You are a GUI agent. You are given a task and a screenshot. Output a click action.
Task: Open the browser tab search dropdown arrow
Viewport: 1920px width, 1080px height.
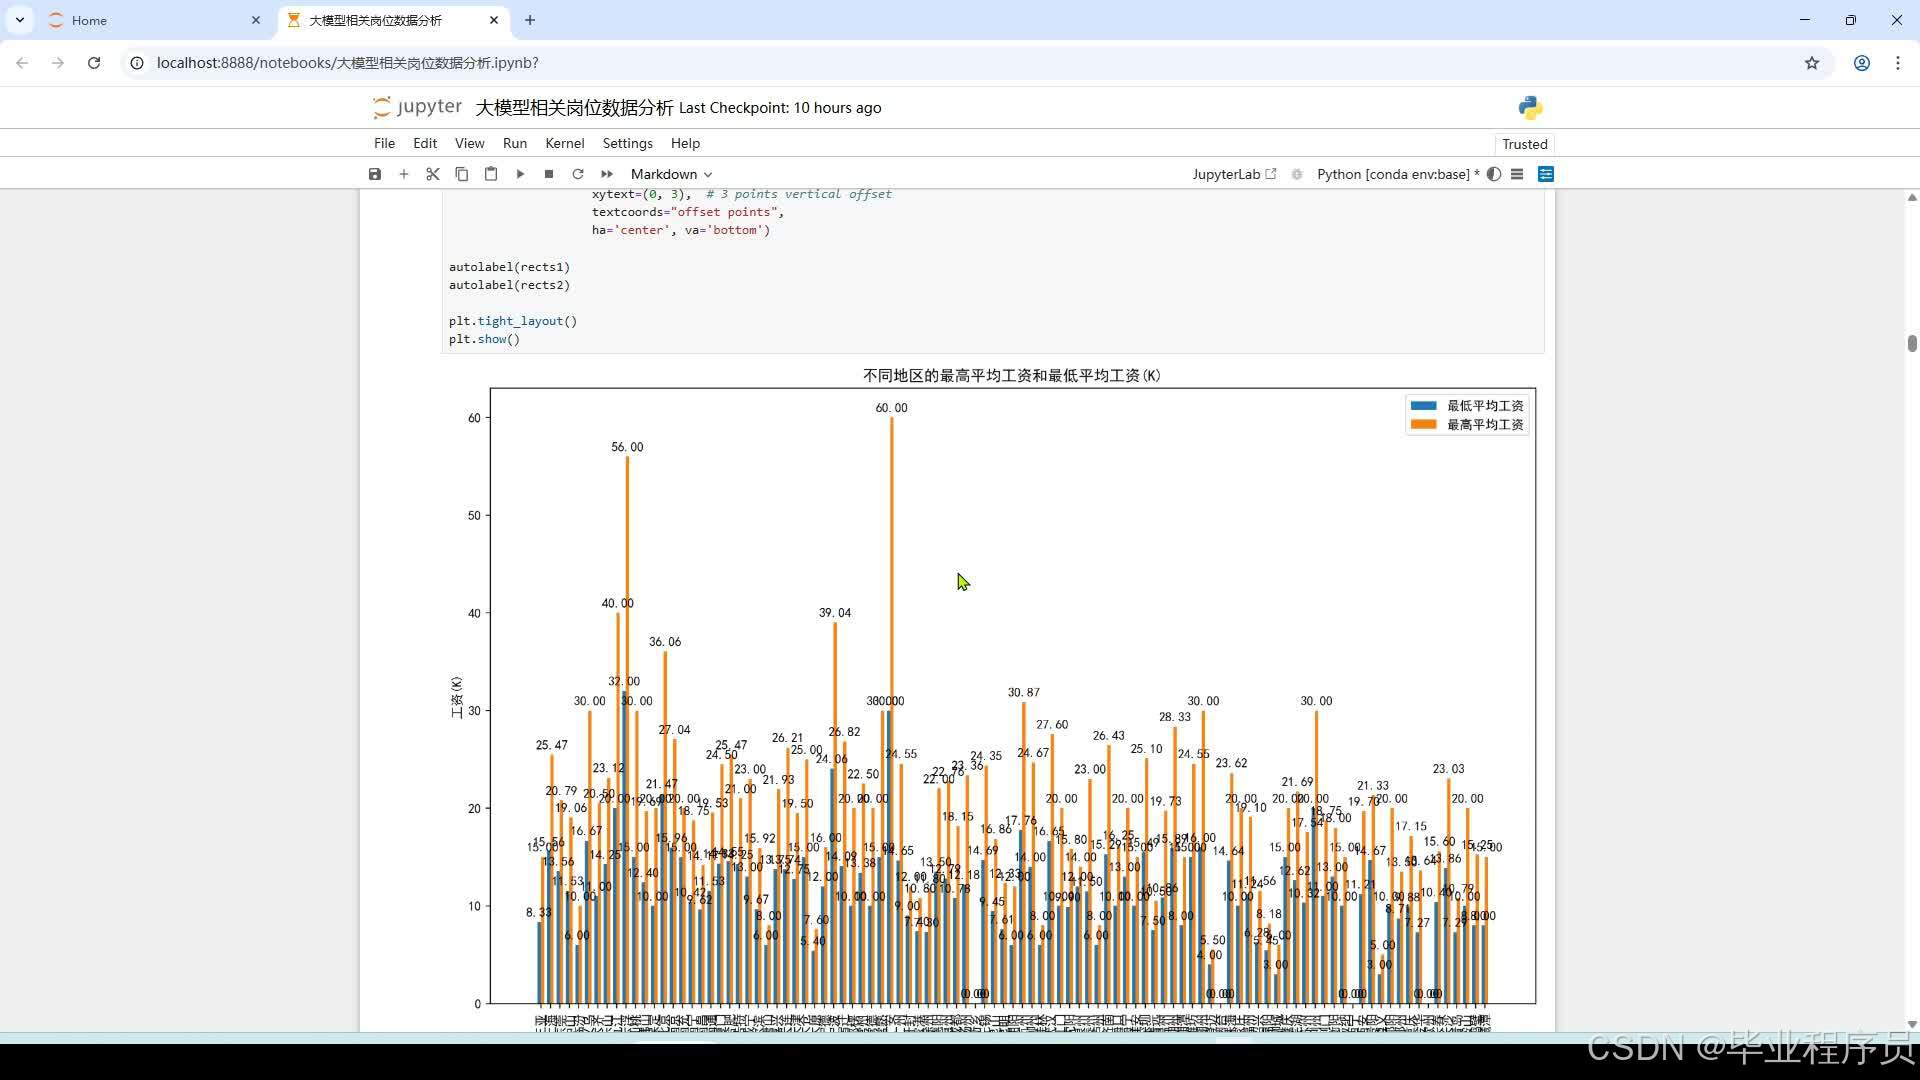pos(20,20)
